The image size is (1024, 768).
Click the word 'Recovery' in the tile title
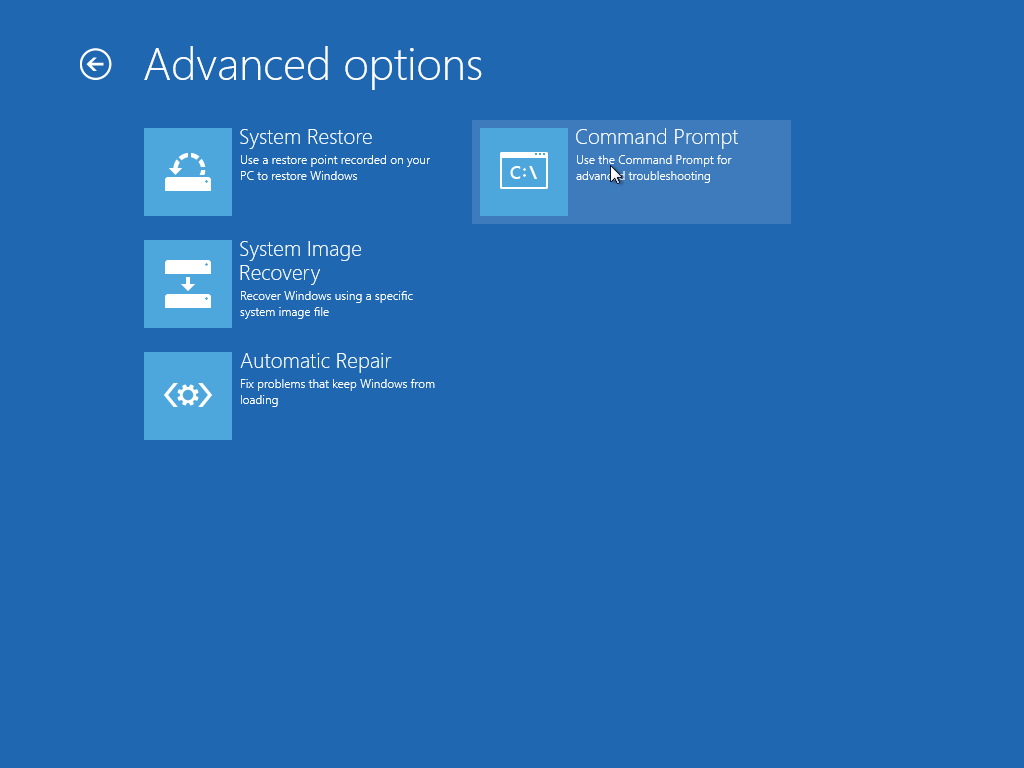coord(279,274)
